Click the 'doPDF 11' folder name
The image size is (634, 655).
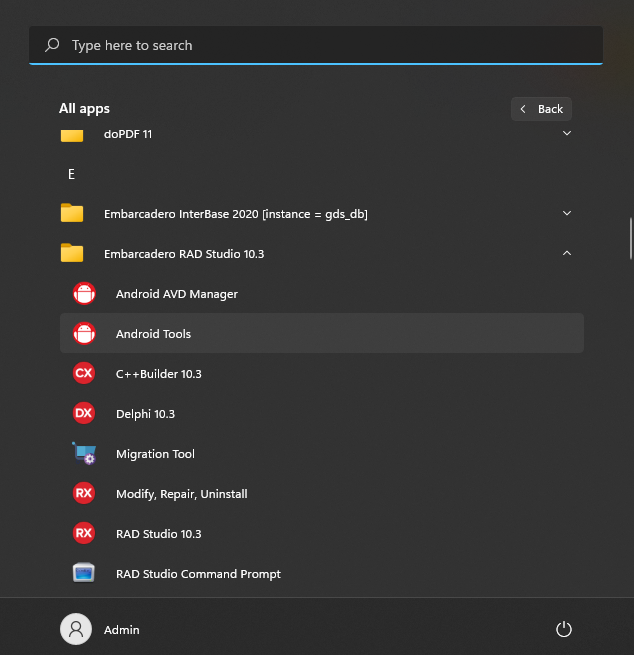coord(128,134)
